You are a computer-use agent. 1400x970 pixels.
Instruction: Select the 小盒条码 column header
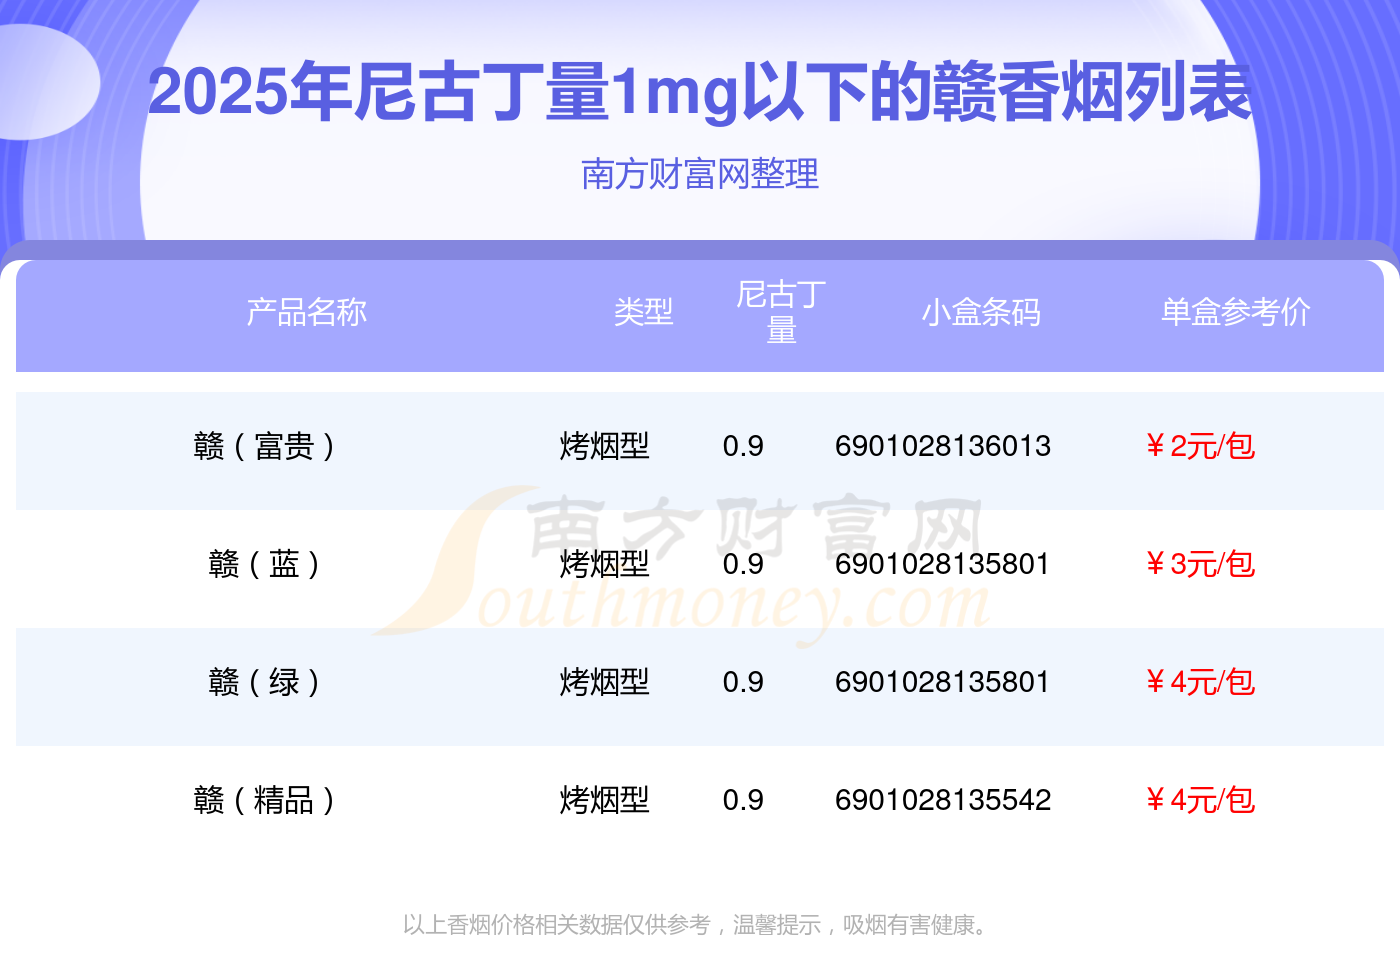981,312
